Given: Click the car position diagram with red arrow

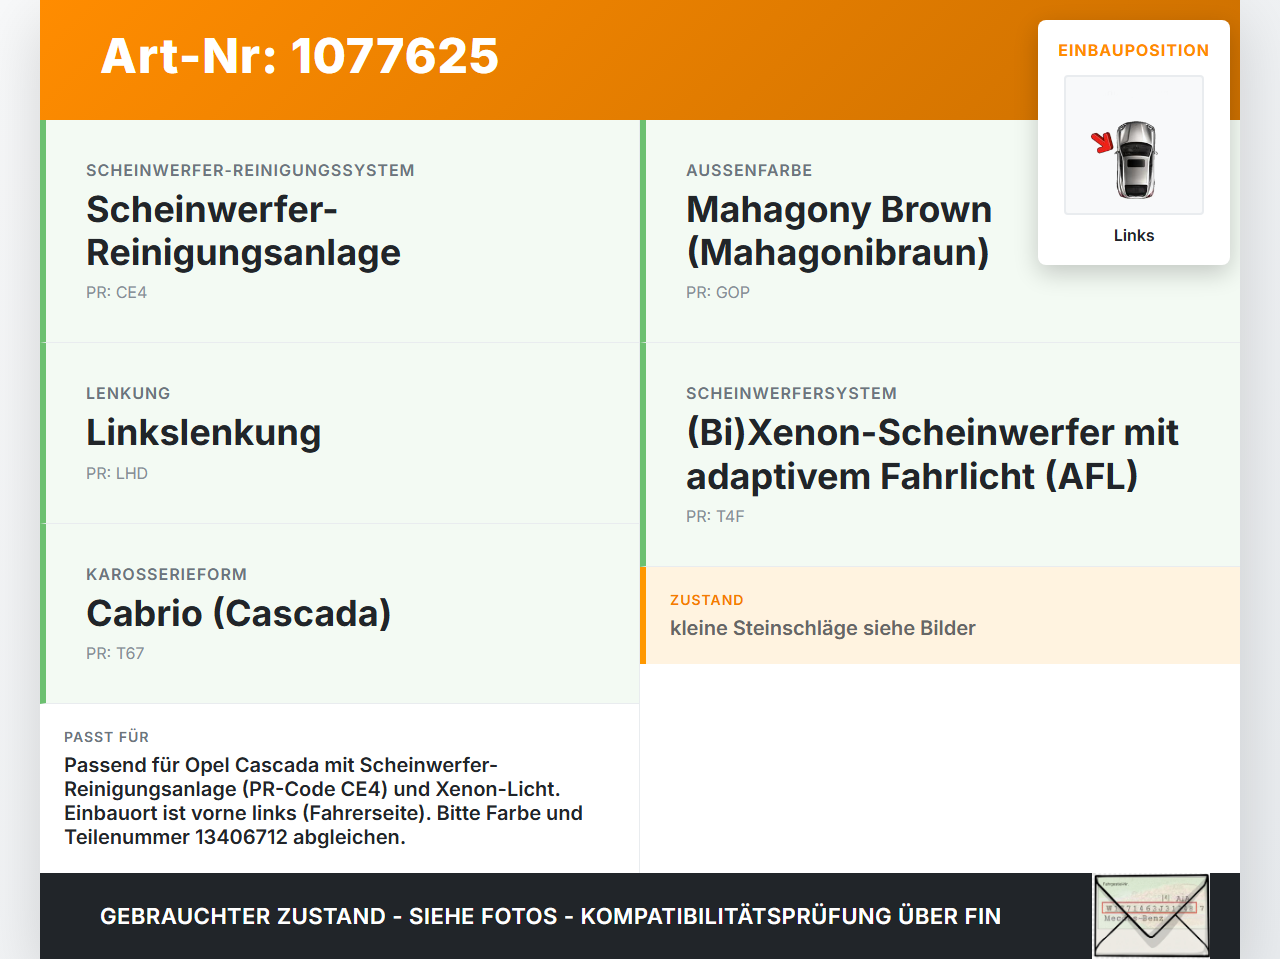Looking at the screenshot, I should pyautogui.click(x=1134, y=145).
